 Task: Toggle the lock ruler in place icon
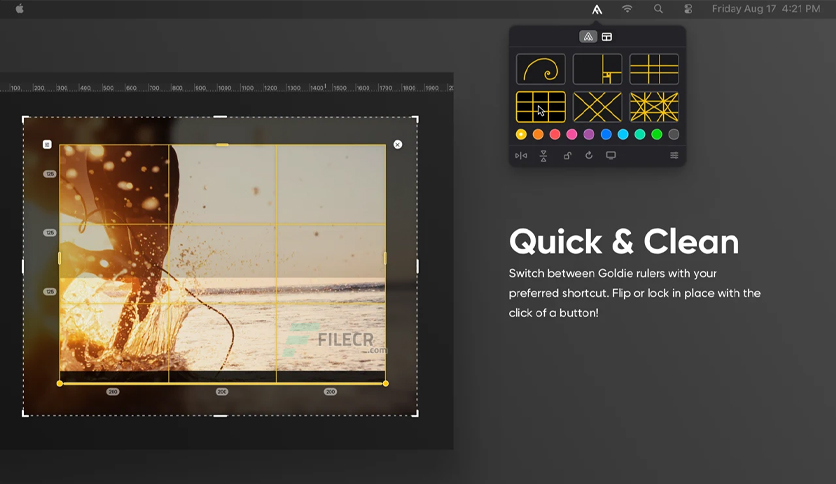click(567, 156)
